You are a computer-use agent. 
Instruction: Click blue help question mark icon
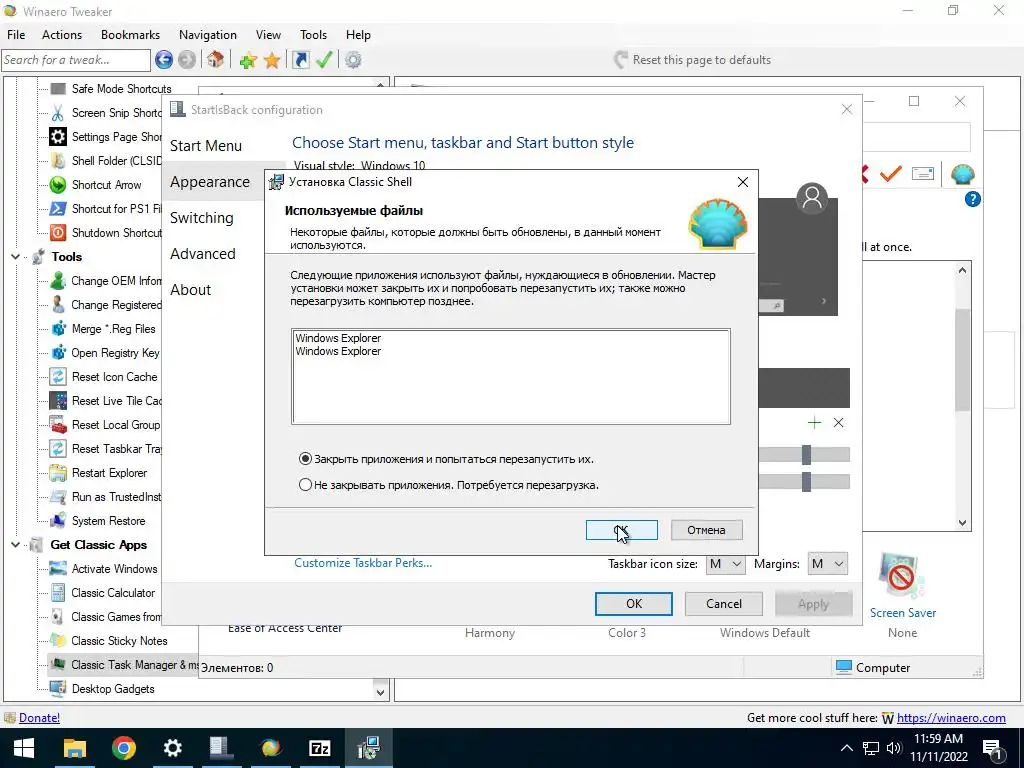(972, 199)
